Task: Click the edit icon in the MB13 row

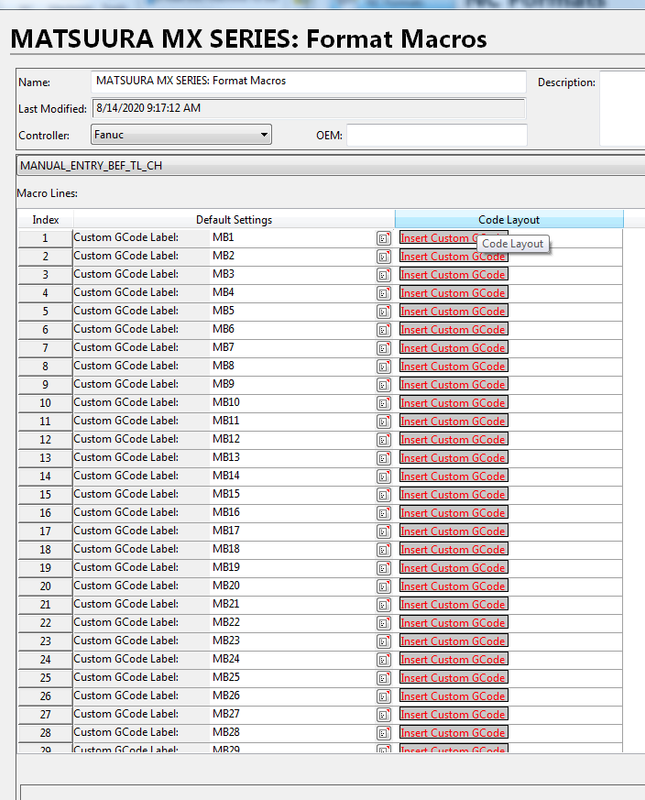Action: point(384,458)
